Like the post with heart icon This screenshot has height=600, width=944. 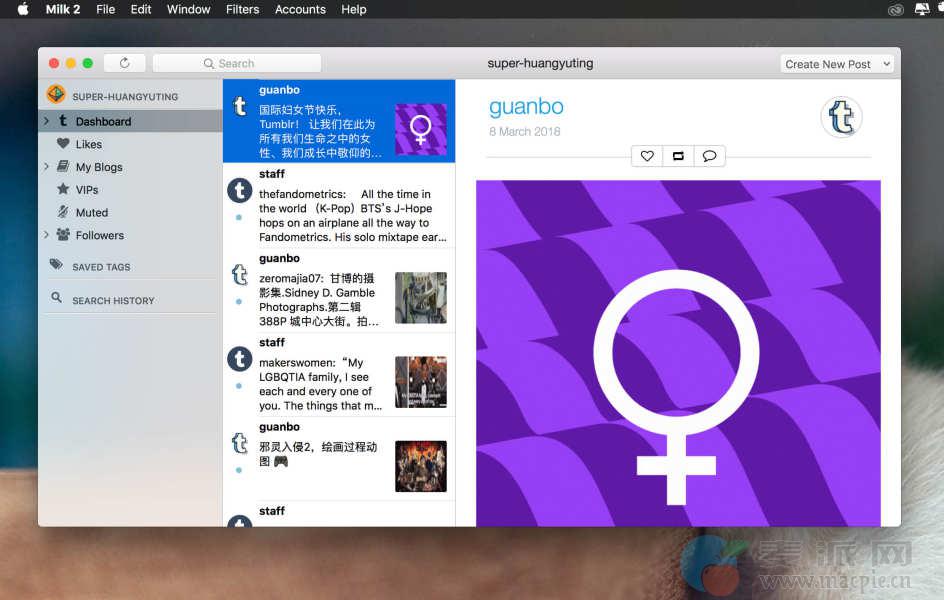pyautogui.click(x=647, y=156)
